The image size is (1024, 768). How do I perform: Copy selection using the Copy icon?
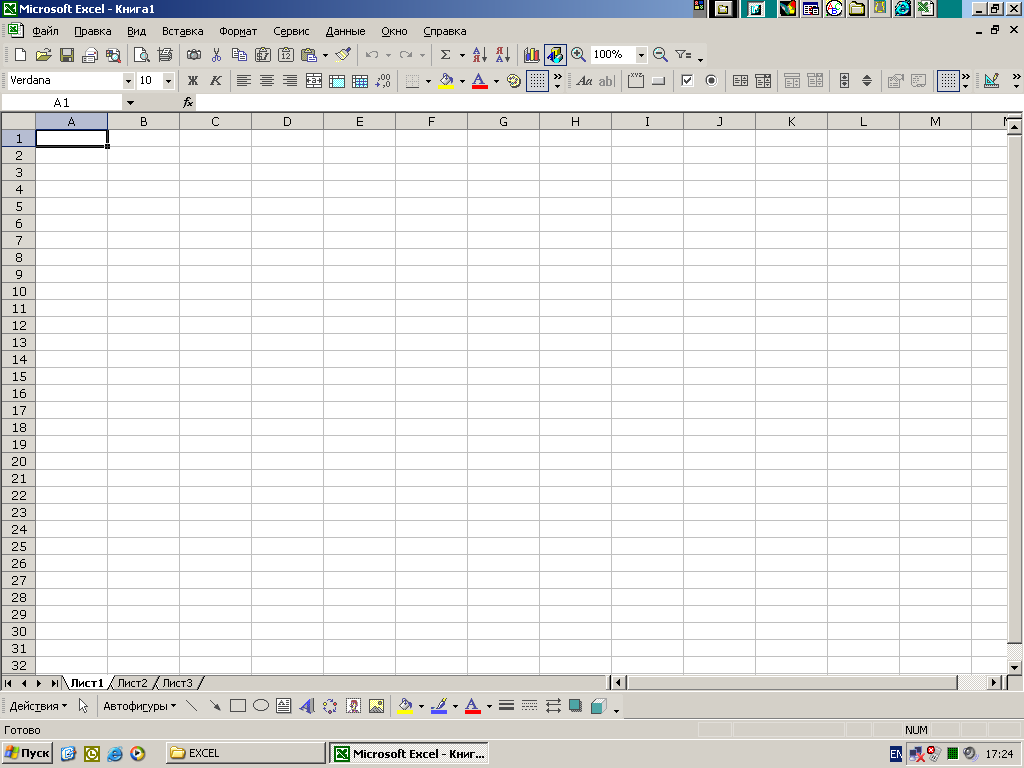240,55
